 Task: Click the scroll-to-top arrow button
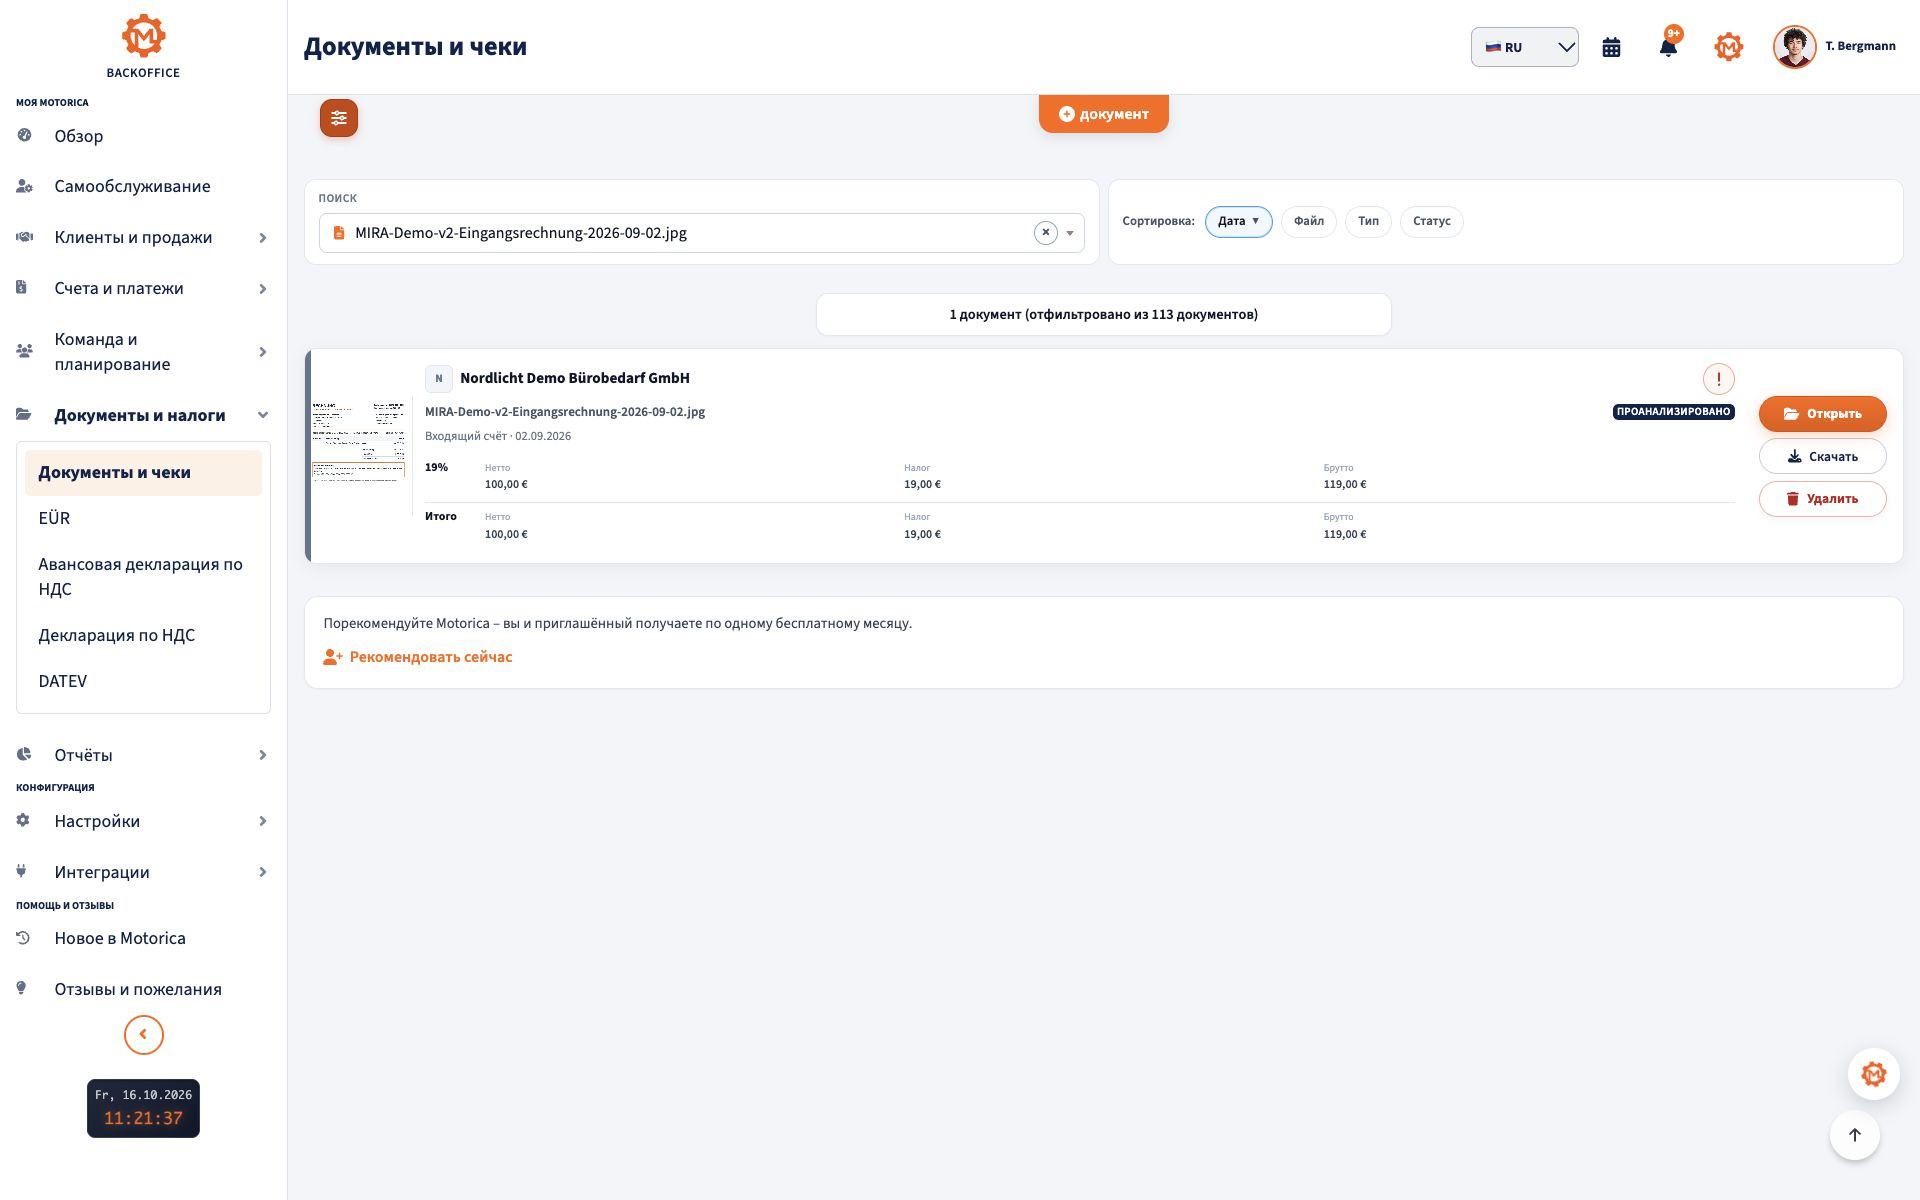pyautogui.click(x=1854, y=1135)
